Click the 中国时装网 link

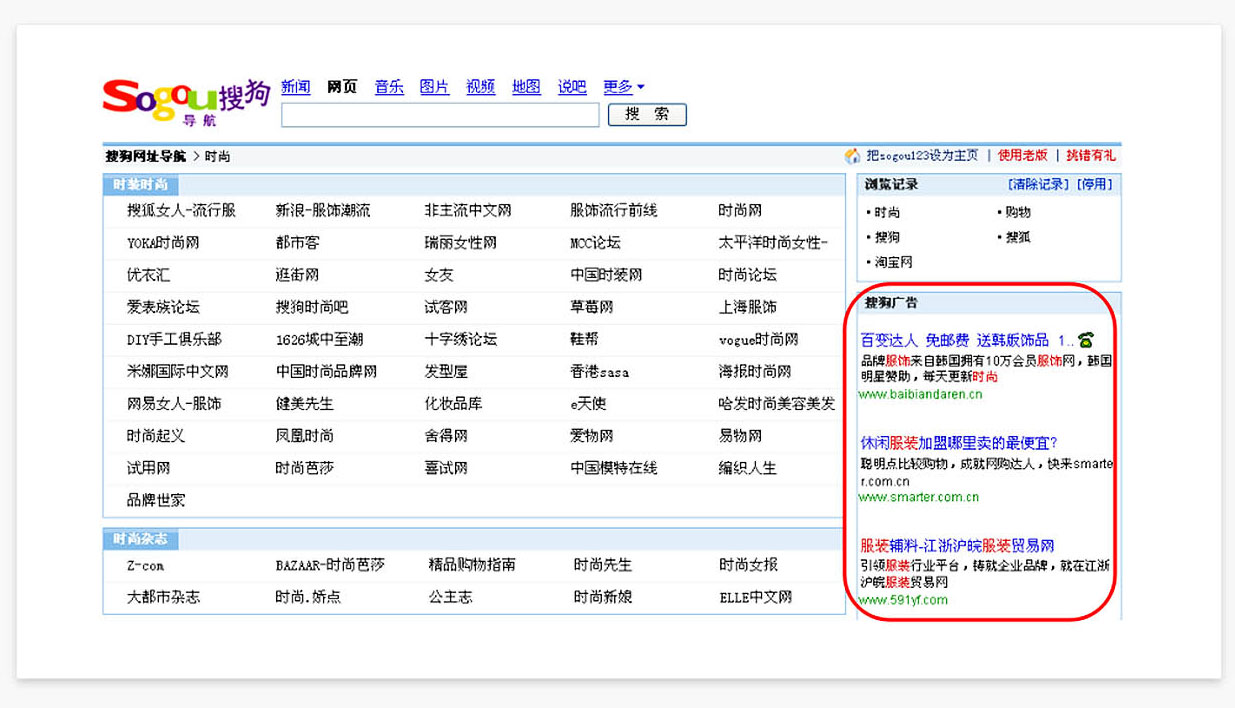pyautogui.click(x=606, y=275)
